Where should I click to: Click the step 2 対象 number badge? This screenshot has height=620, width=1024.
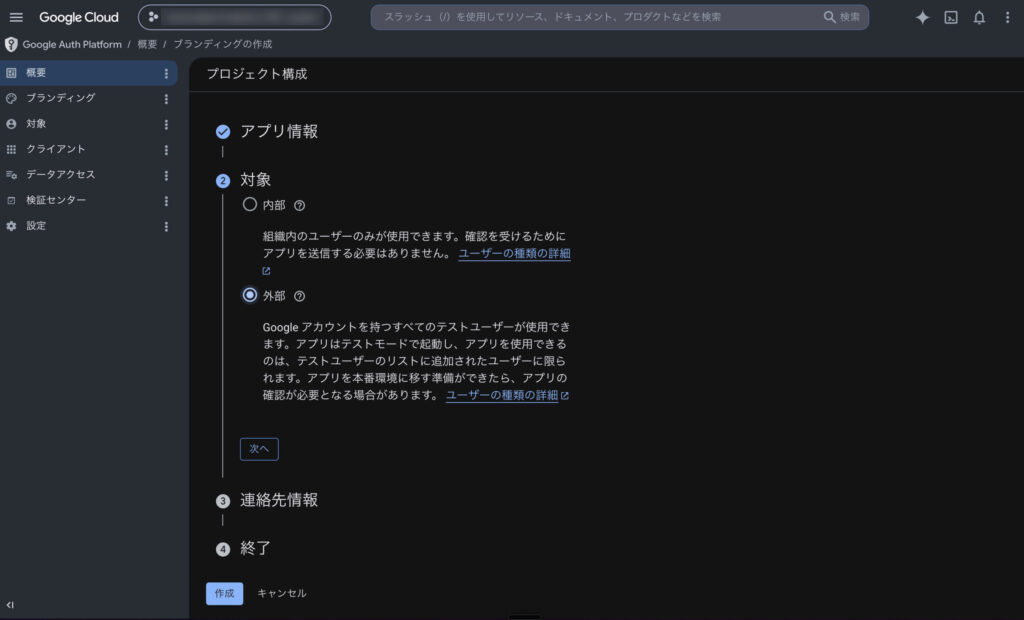pos(223,181)
